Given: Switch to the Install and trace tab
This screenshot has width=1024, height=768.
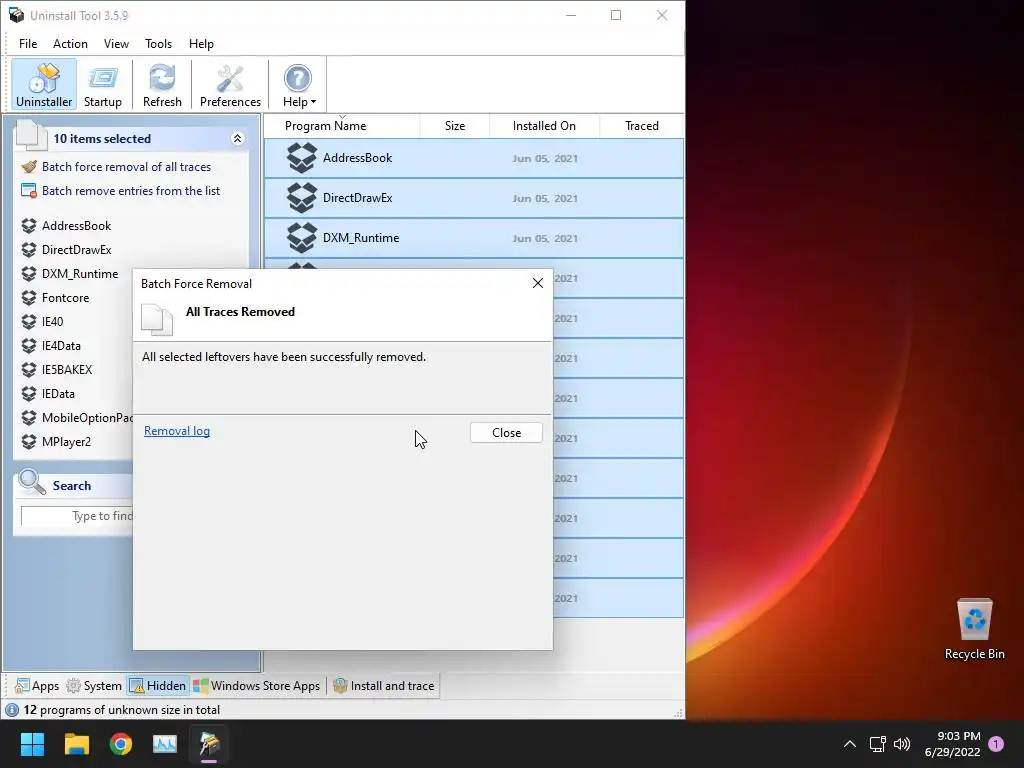Looking at the screenshot, I should [384, 686].
